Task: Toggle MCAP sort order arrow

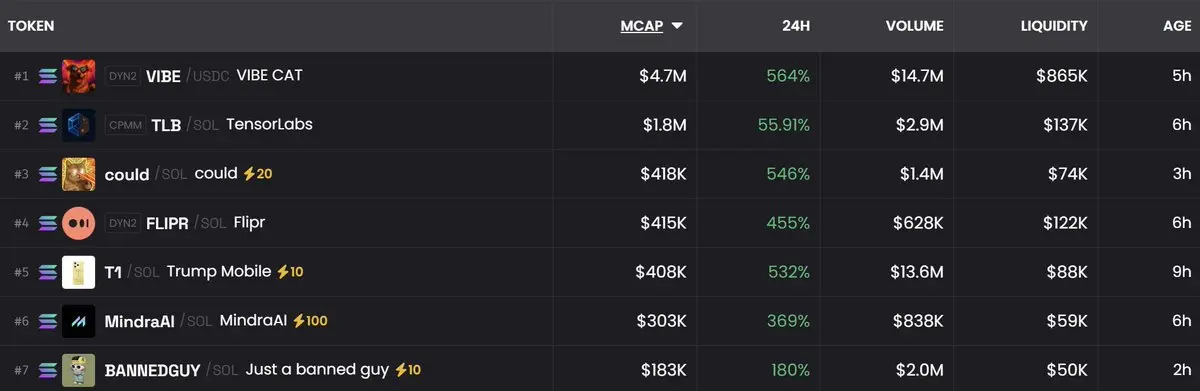Action: click(677, 26)
